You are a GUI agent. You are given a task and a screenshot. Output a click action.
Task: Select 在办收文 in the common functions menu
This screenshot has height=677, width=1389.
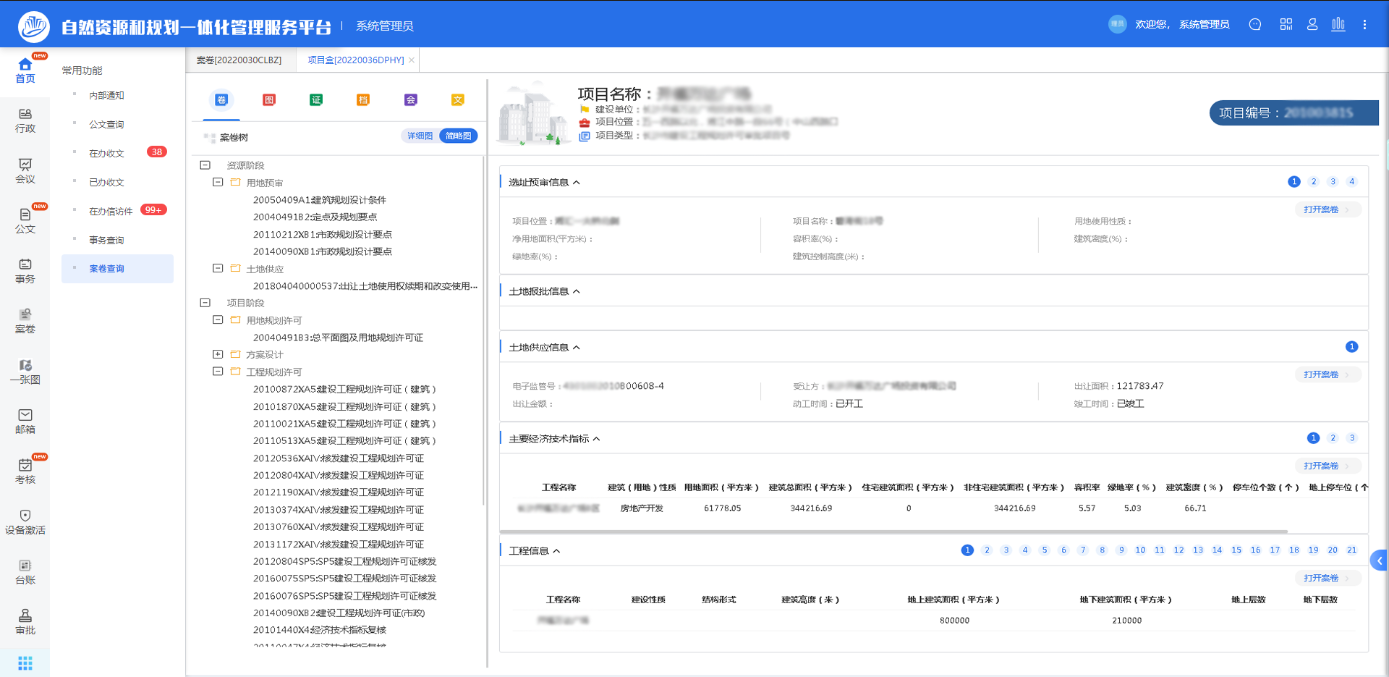pos(106,153)
